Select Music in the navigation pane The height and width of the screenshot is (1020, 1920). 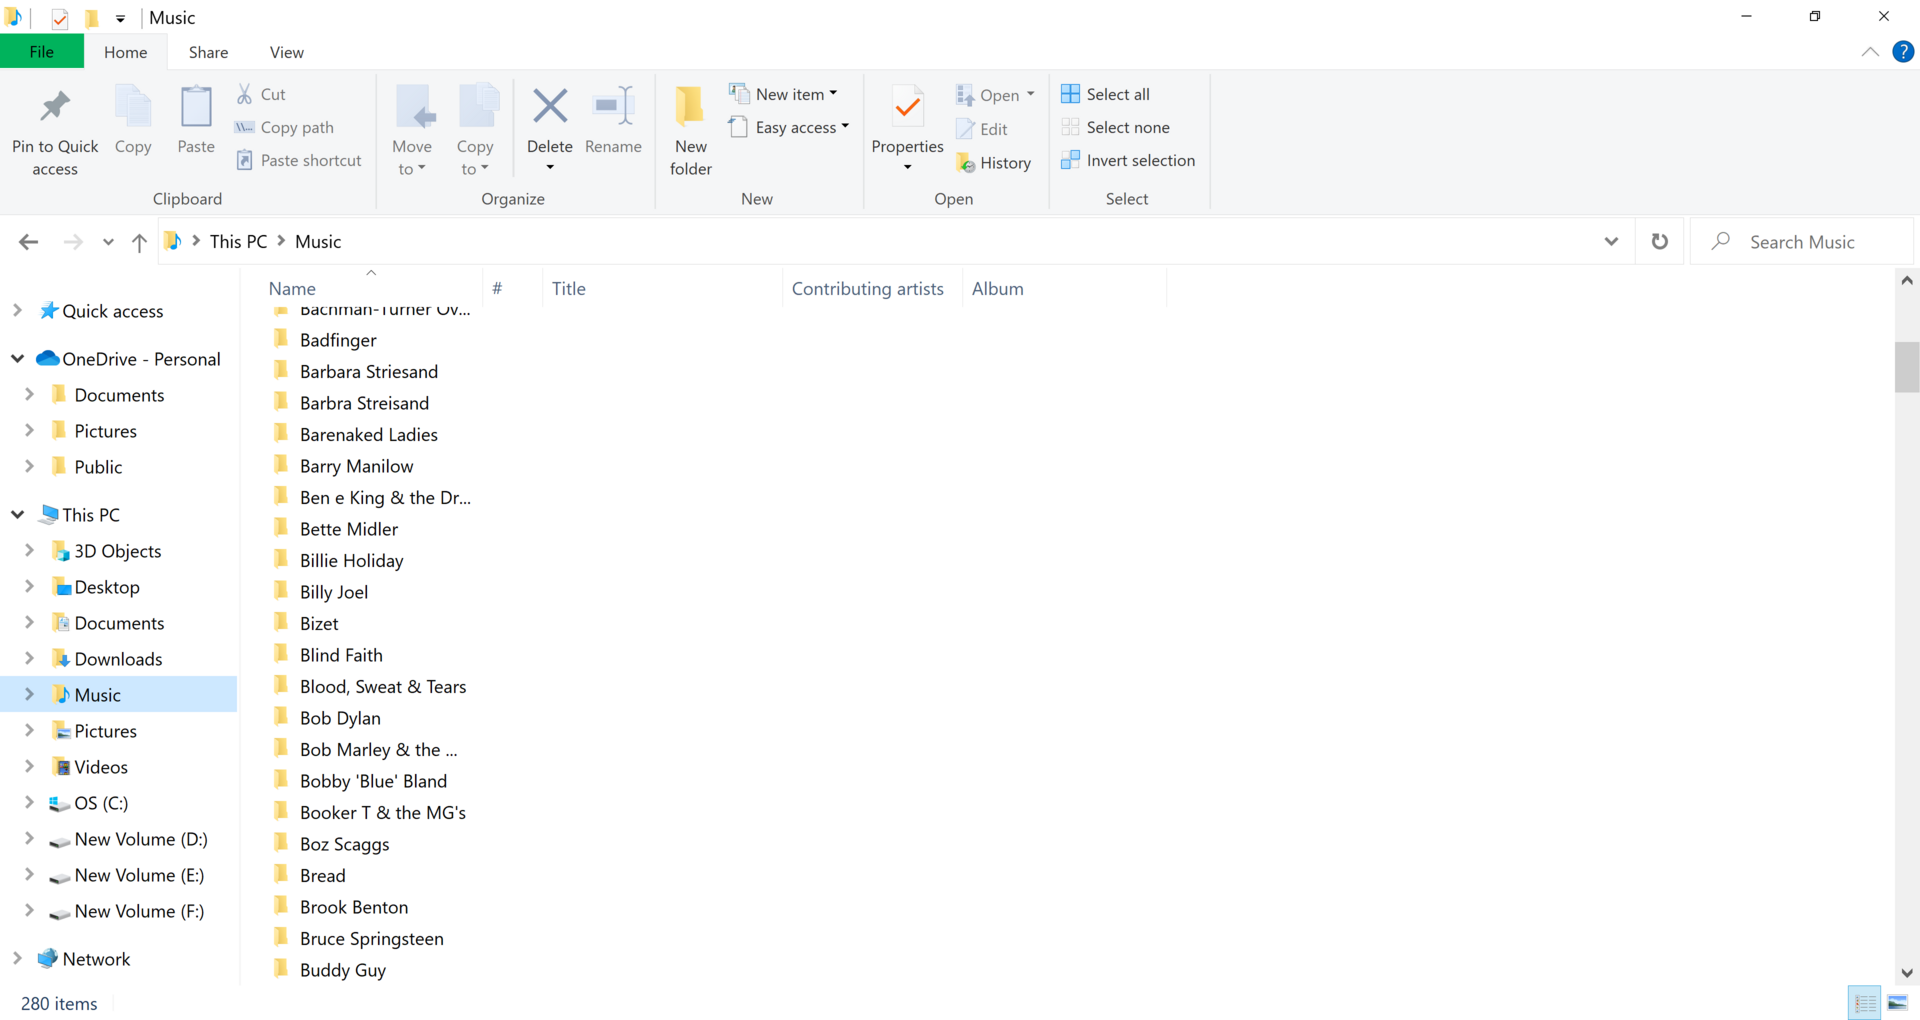click(x=98, y=694)
